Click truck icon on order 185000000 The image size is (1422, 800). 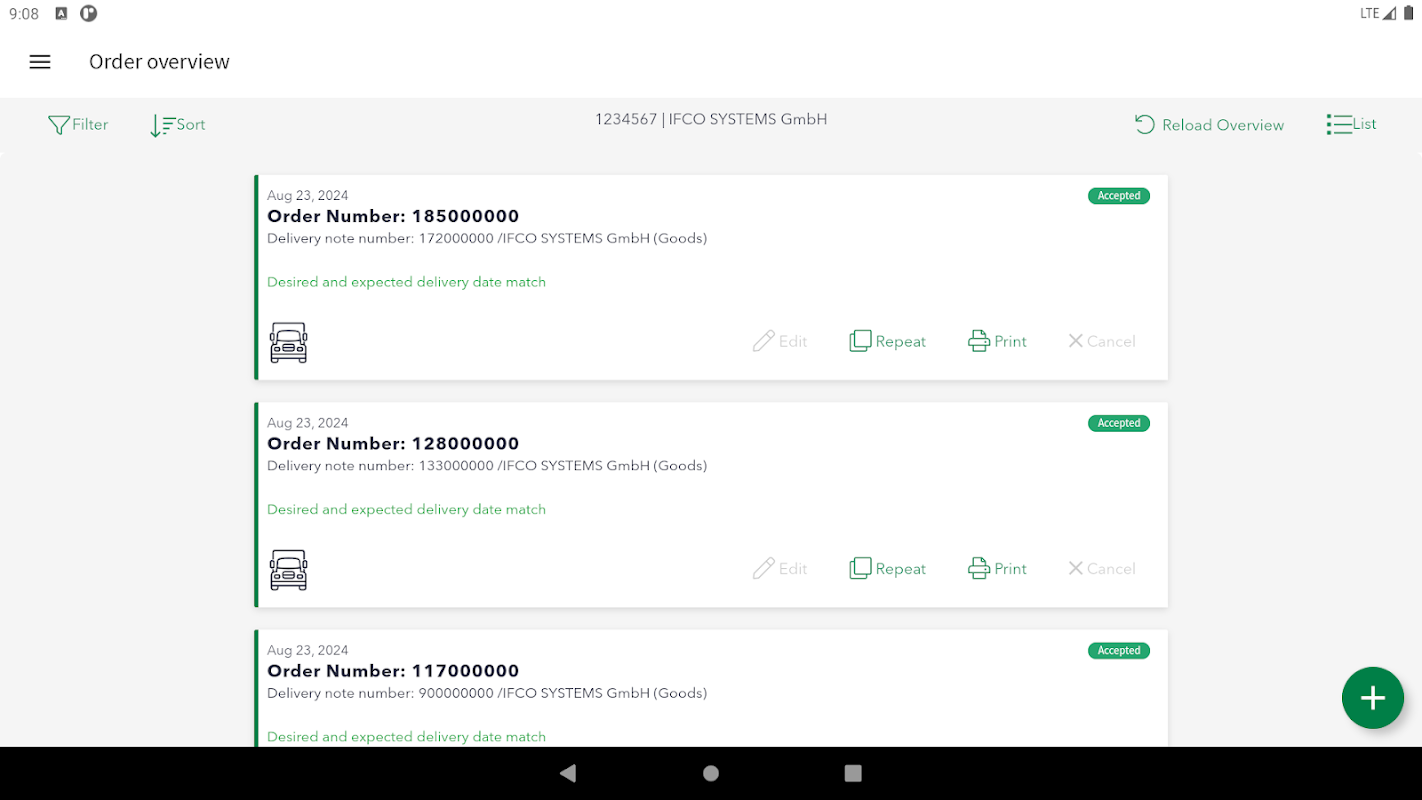[x=289, y=342]
